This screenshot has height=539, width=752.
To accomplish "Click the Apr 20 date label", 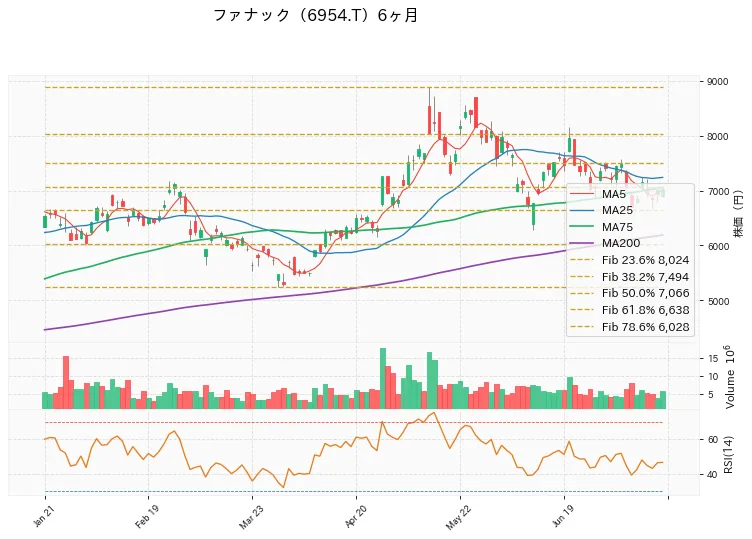I will (355, 516).
